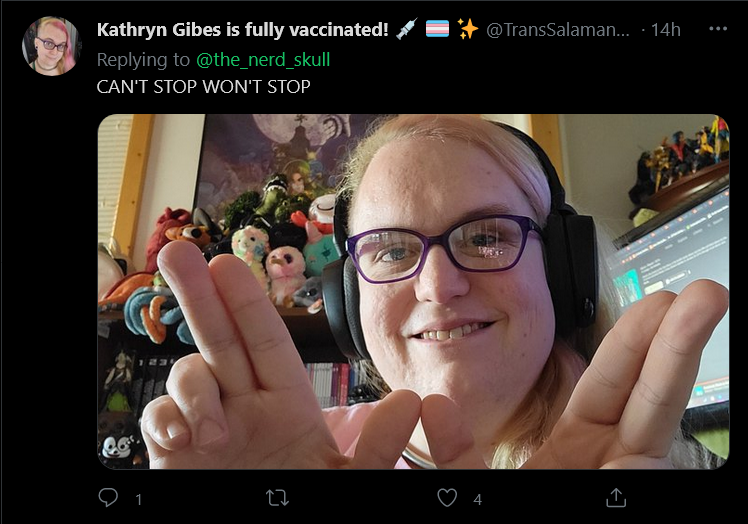Select the tweet text CAN'T STOP WON'T STOP
Screen dimensions: 748x524
pyautogui.click(x=203, y=87)
